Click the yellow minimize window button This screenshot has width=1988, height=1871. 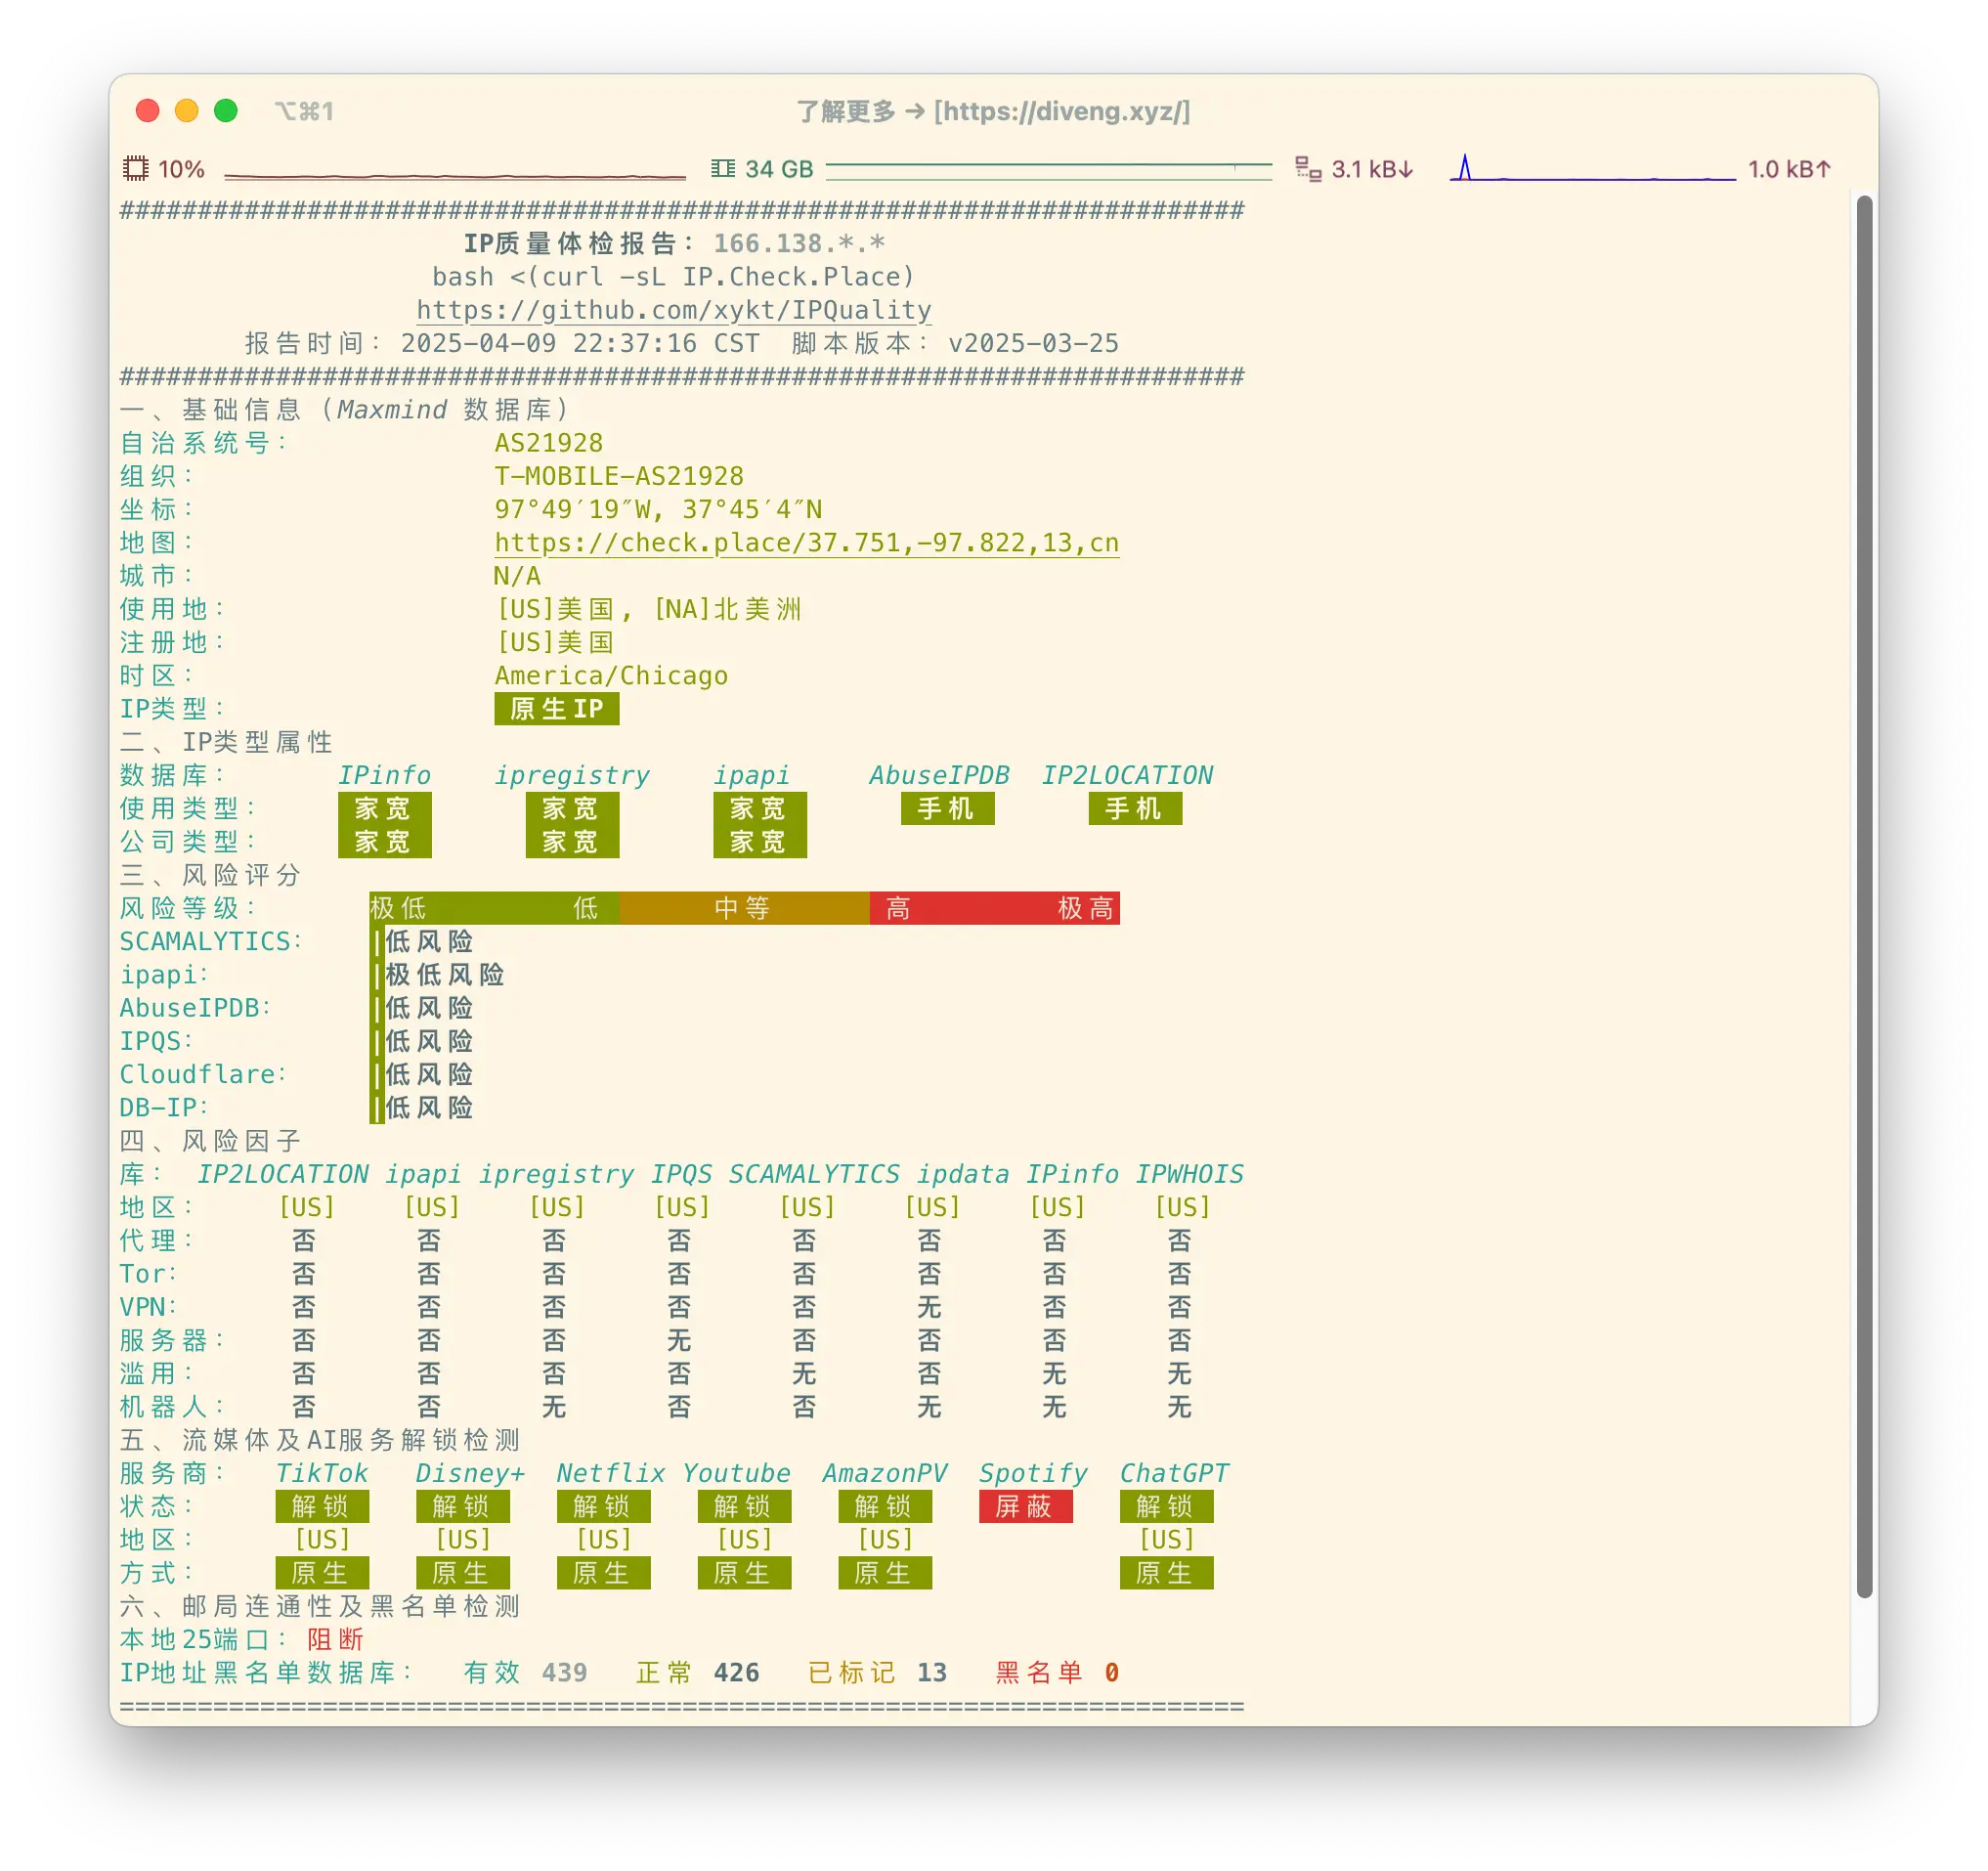(x=187, y=110)
